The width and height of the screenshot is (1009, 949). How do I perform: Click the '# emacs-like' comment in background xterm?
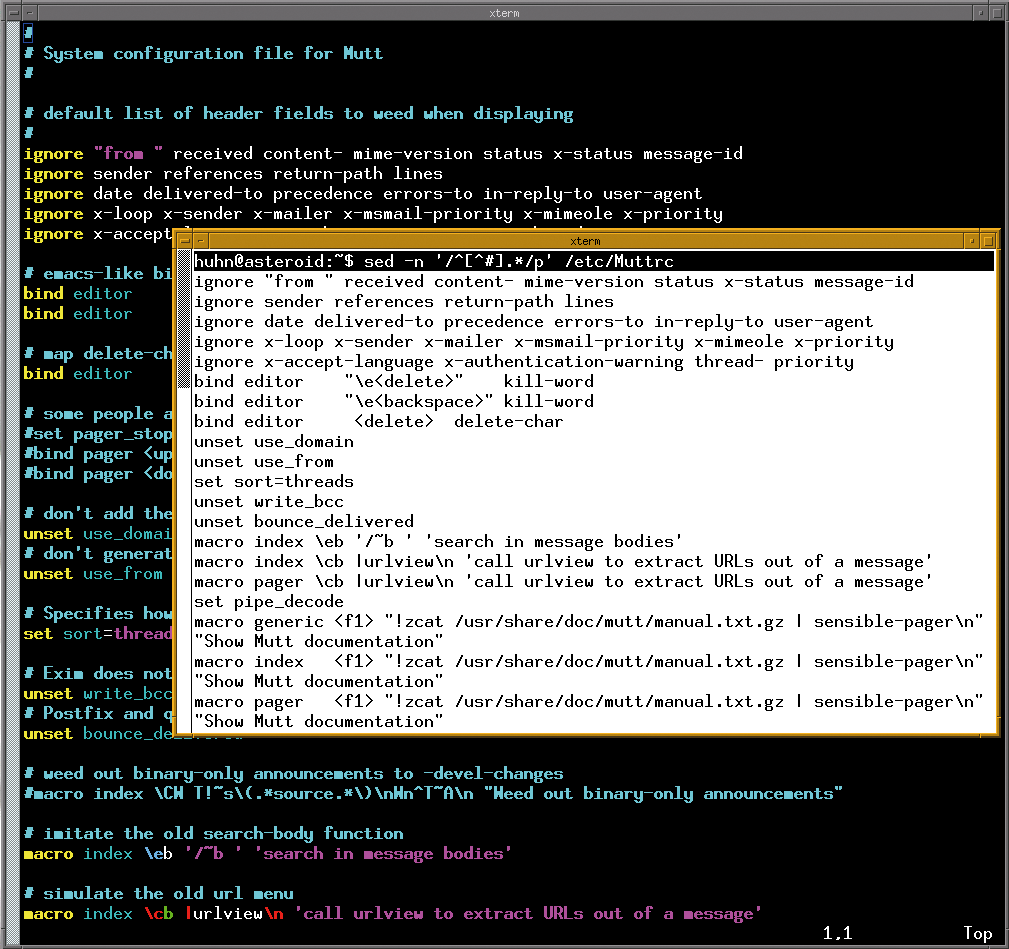tap(98, 273)
